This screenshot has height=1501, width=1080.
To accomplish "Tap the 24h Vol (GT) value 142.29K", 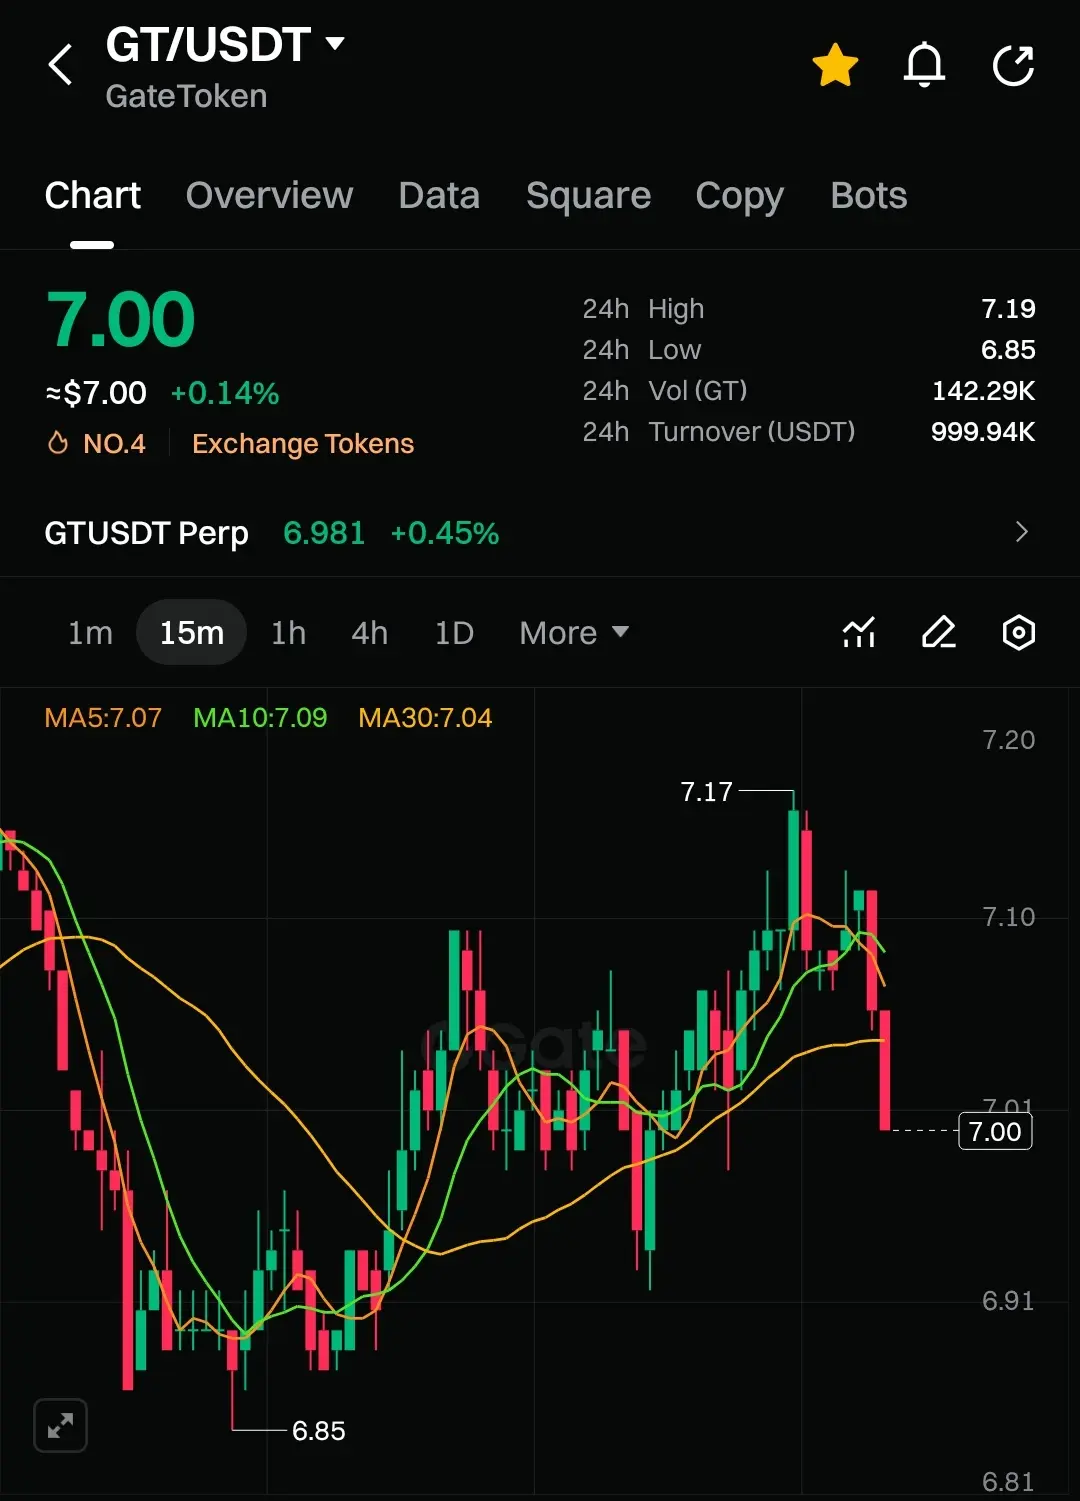I will [984, 391].
